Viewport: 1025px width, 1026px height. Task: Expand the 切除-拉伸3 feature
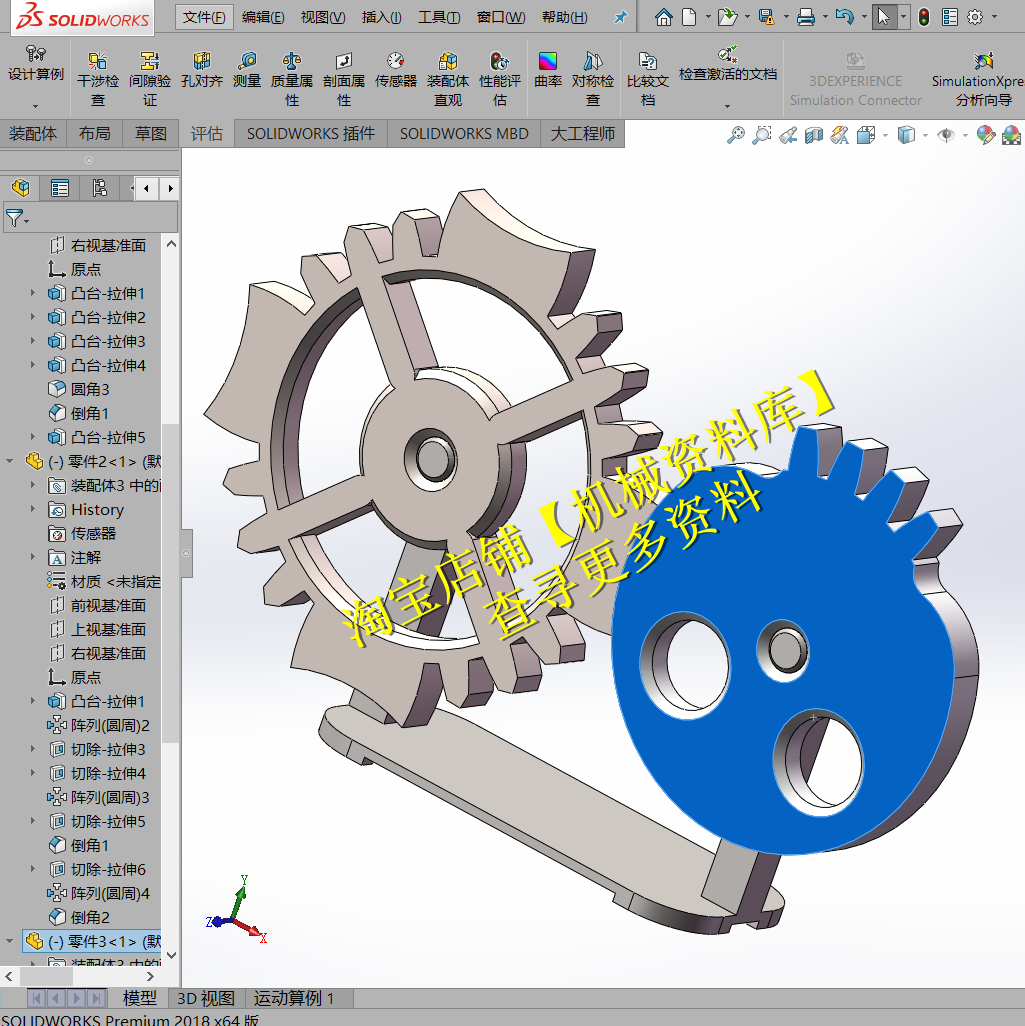(x=33, y=749)
